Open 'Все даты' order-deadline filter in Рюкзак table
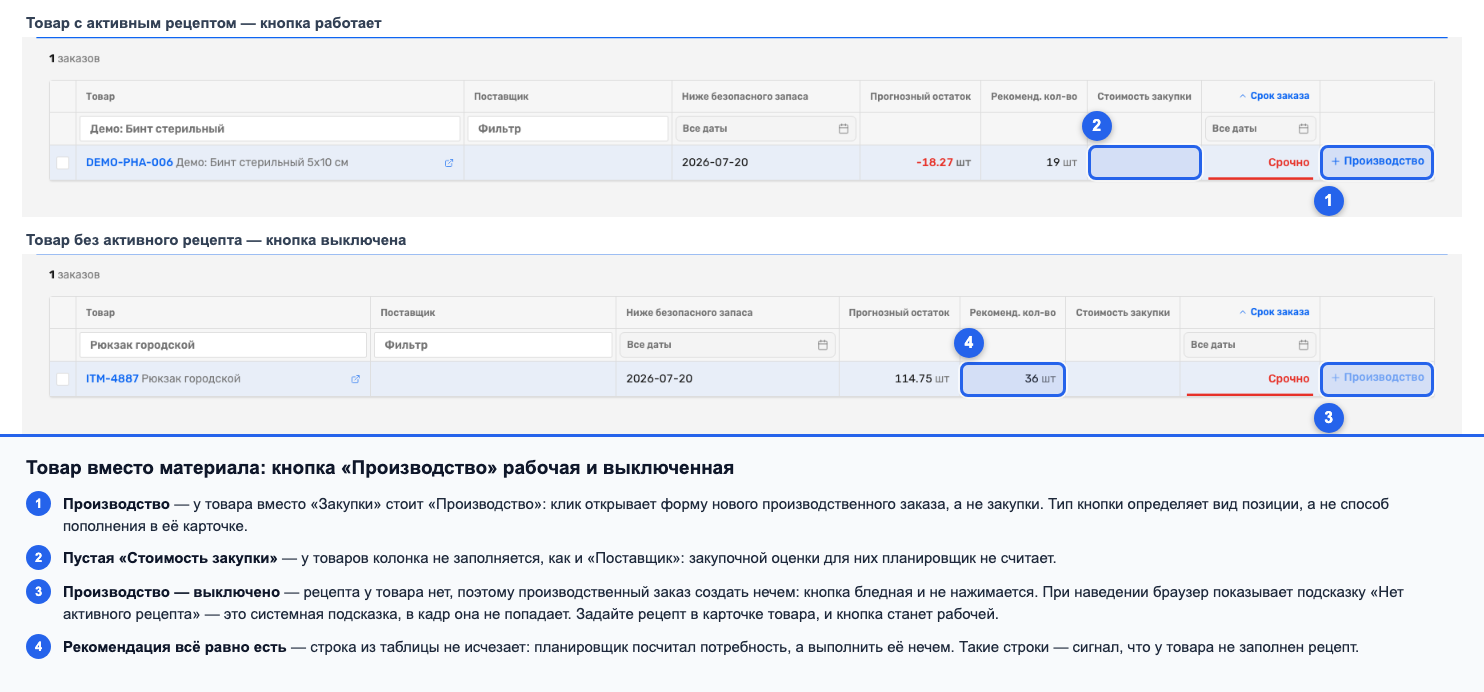This screenshot has height=692, width=1484. (x=1250, y=345)
